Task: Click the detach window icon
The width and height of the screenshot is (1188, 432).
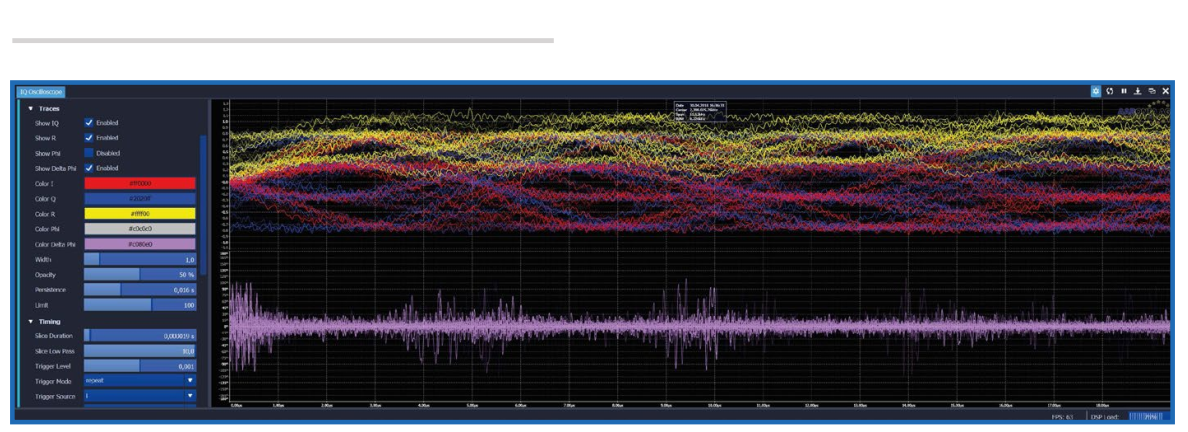Action: click(x=1152, y=91)
